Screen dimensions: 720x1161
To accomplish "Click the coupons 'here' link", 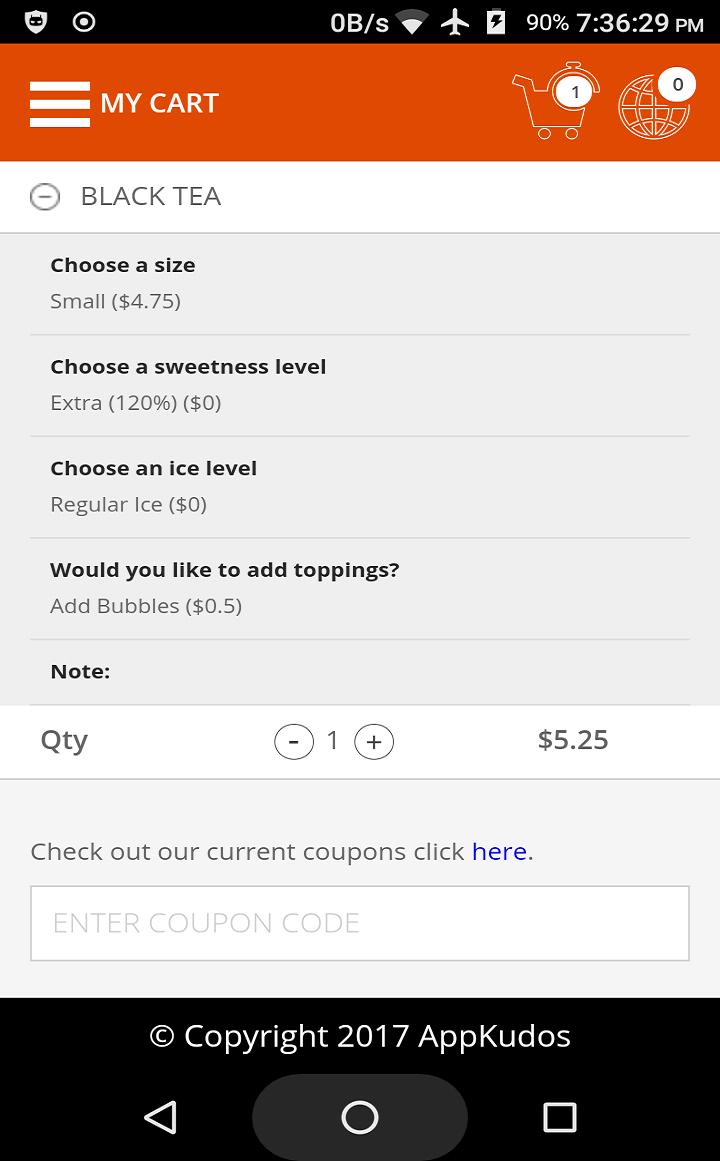I will coord(499,851).
